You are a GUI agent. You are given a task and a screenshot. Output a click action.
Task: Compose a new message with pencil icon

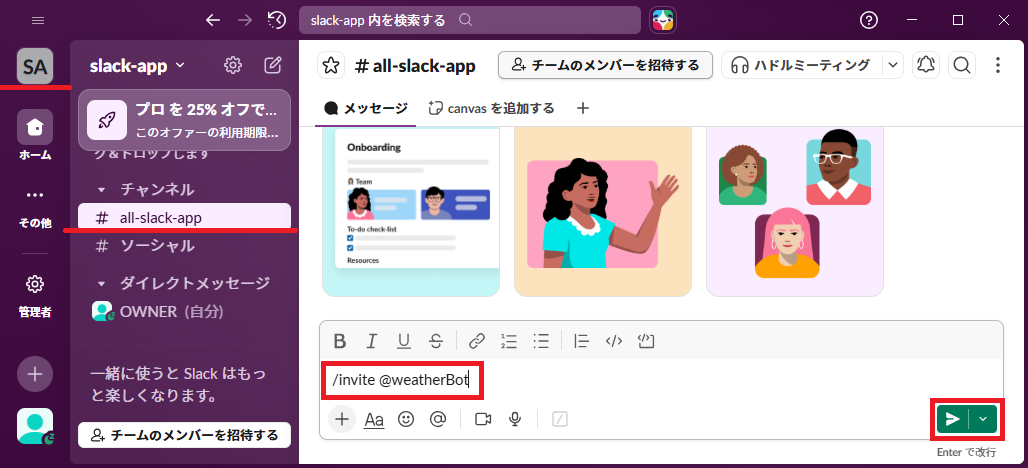(273, 65)
